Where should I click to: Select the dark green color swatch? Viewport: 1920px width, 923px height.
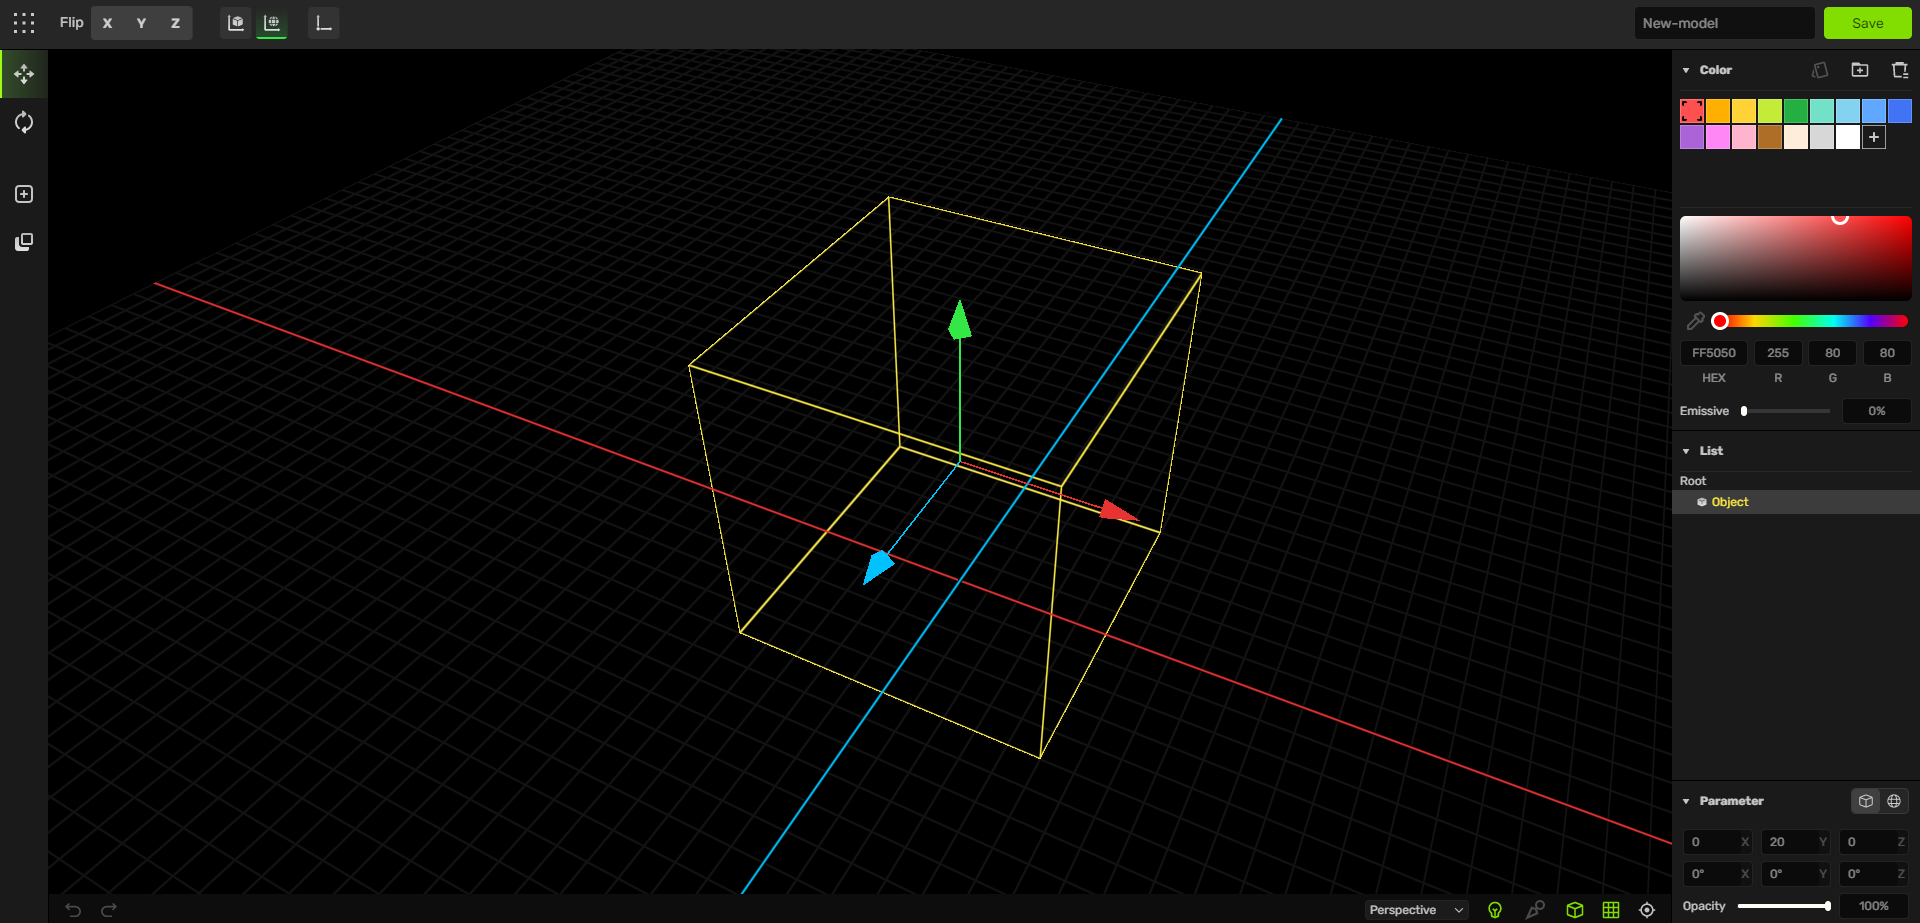pyautogui.click(x=1796, y=111)
